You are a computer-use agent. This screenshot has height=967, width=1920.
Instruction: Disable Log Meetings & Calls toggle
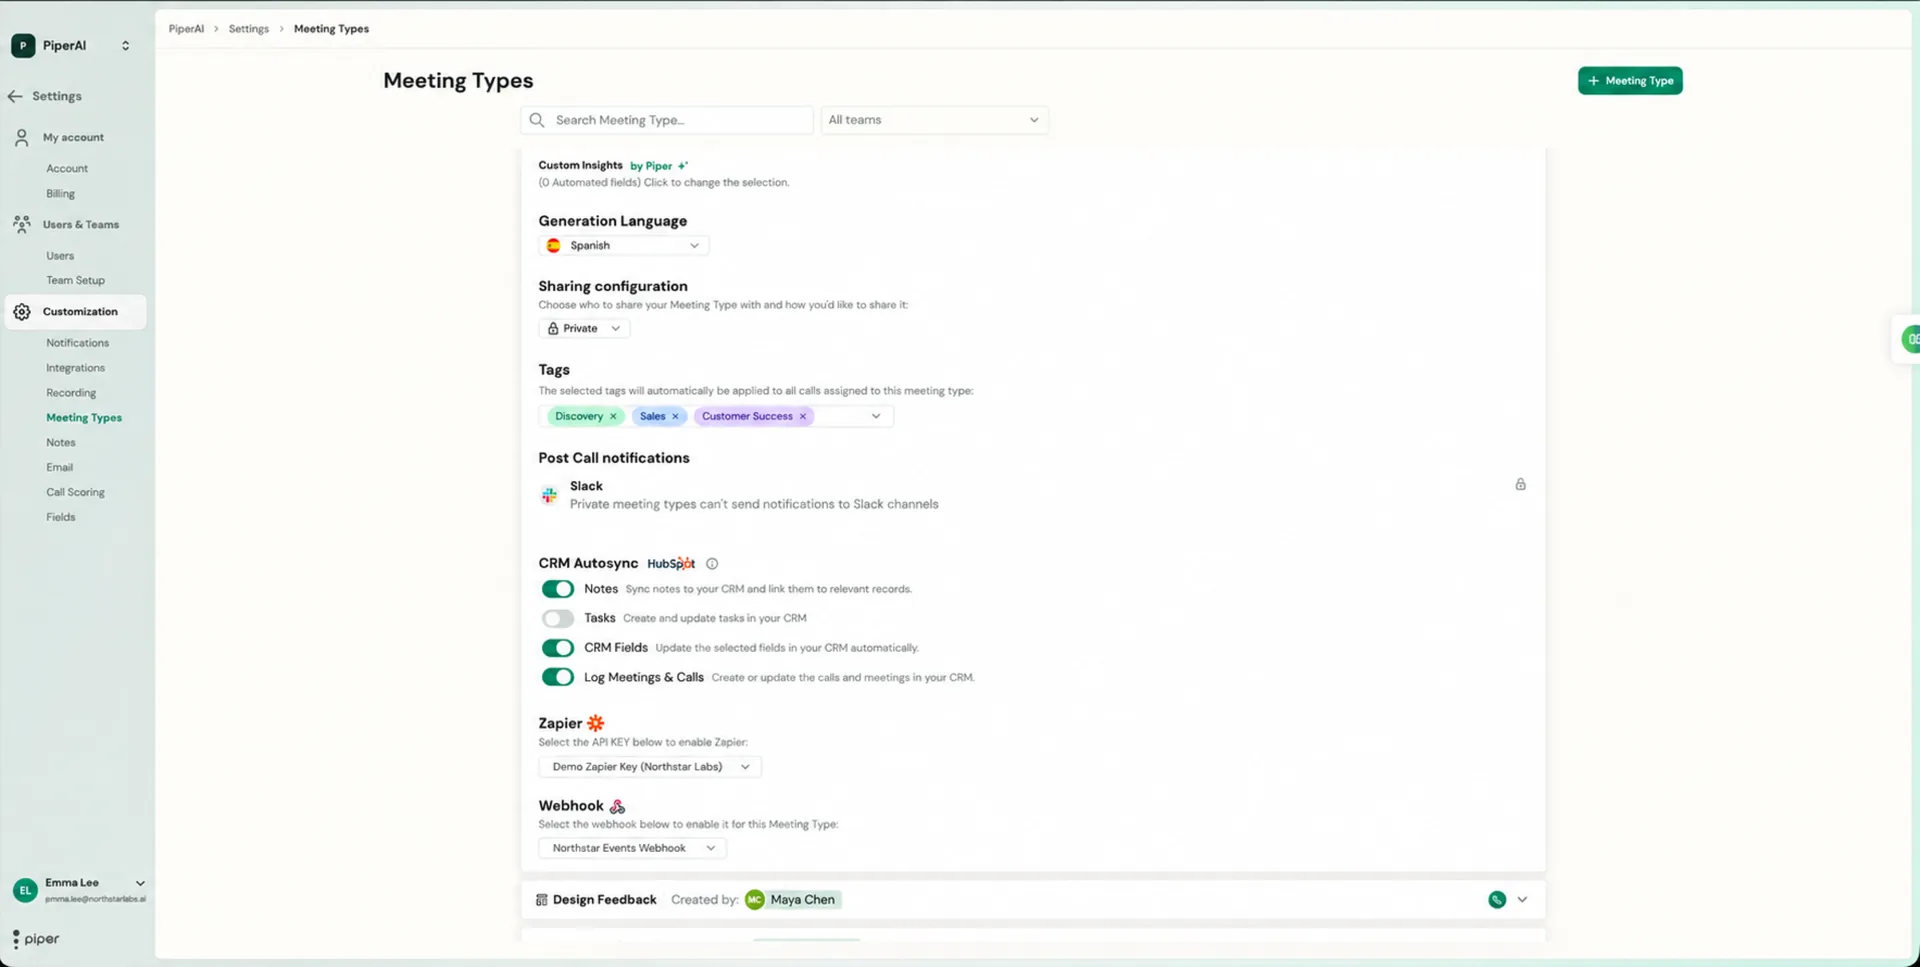coord(557,677)
